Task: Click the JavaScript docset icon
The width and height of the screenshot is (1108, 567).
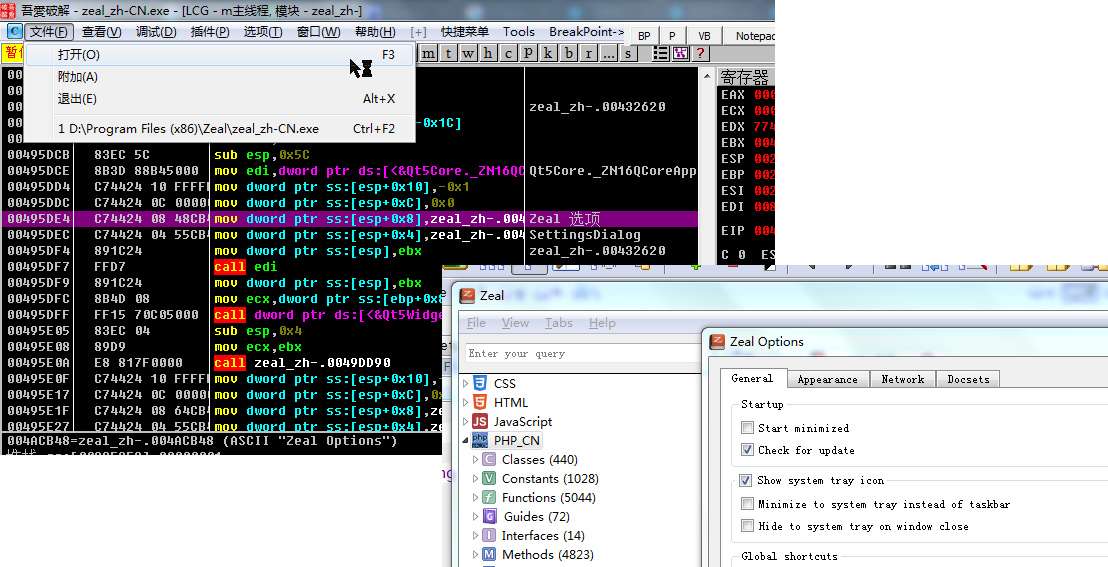Action: (480, 421)
